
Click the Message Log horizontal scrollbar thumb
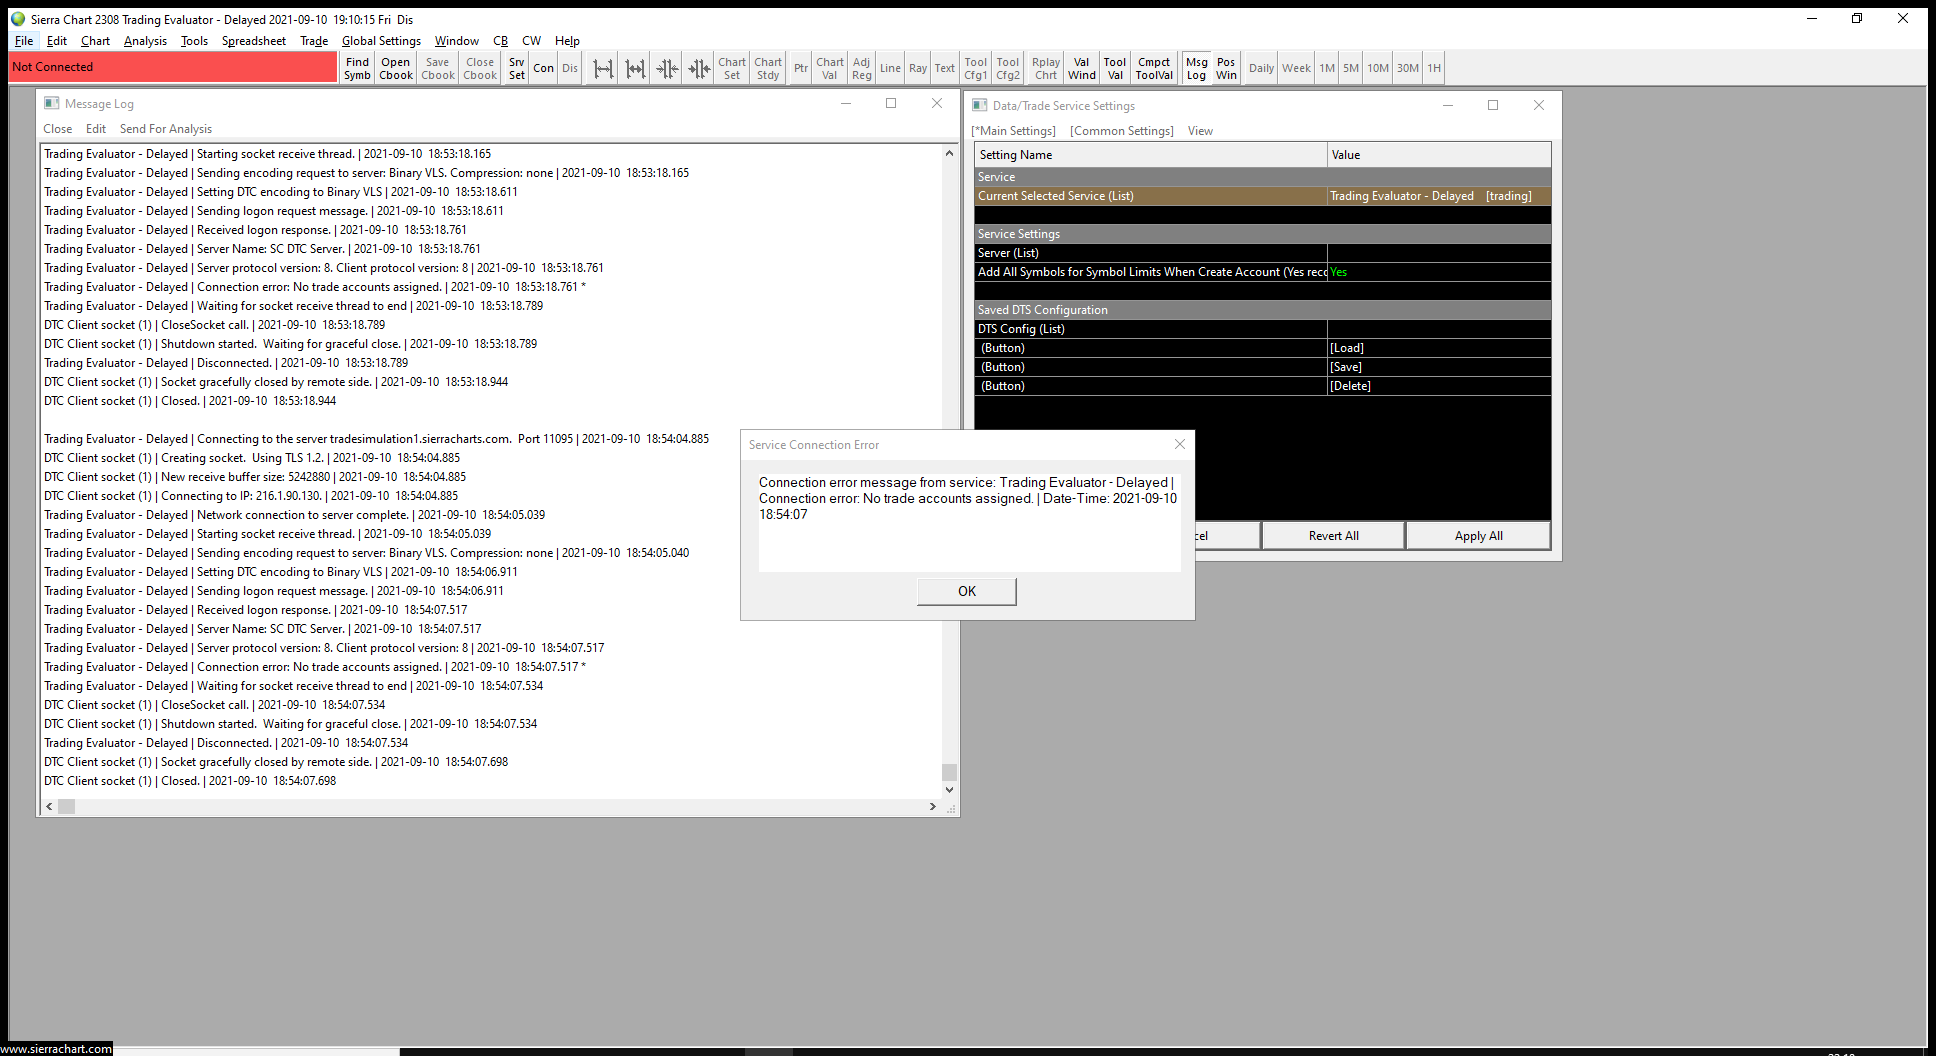67,806
